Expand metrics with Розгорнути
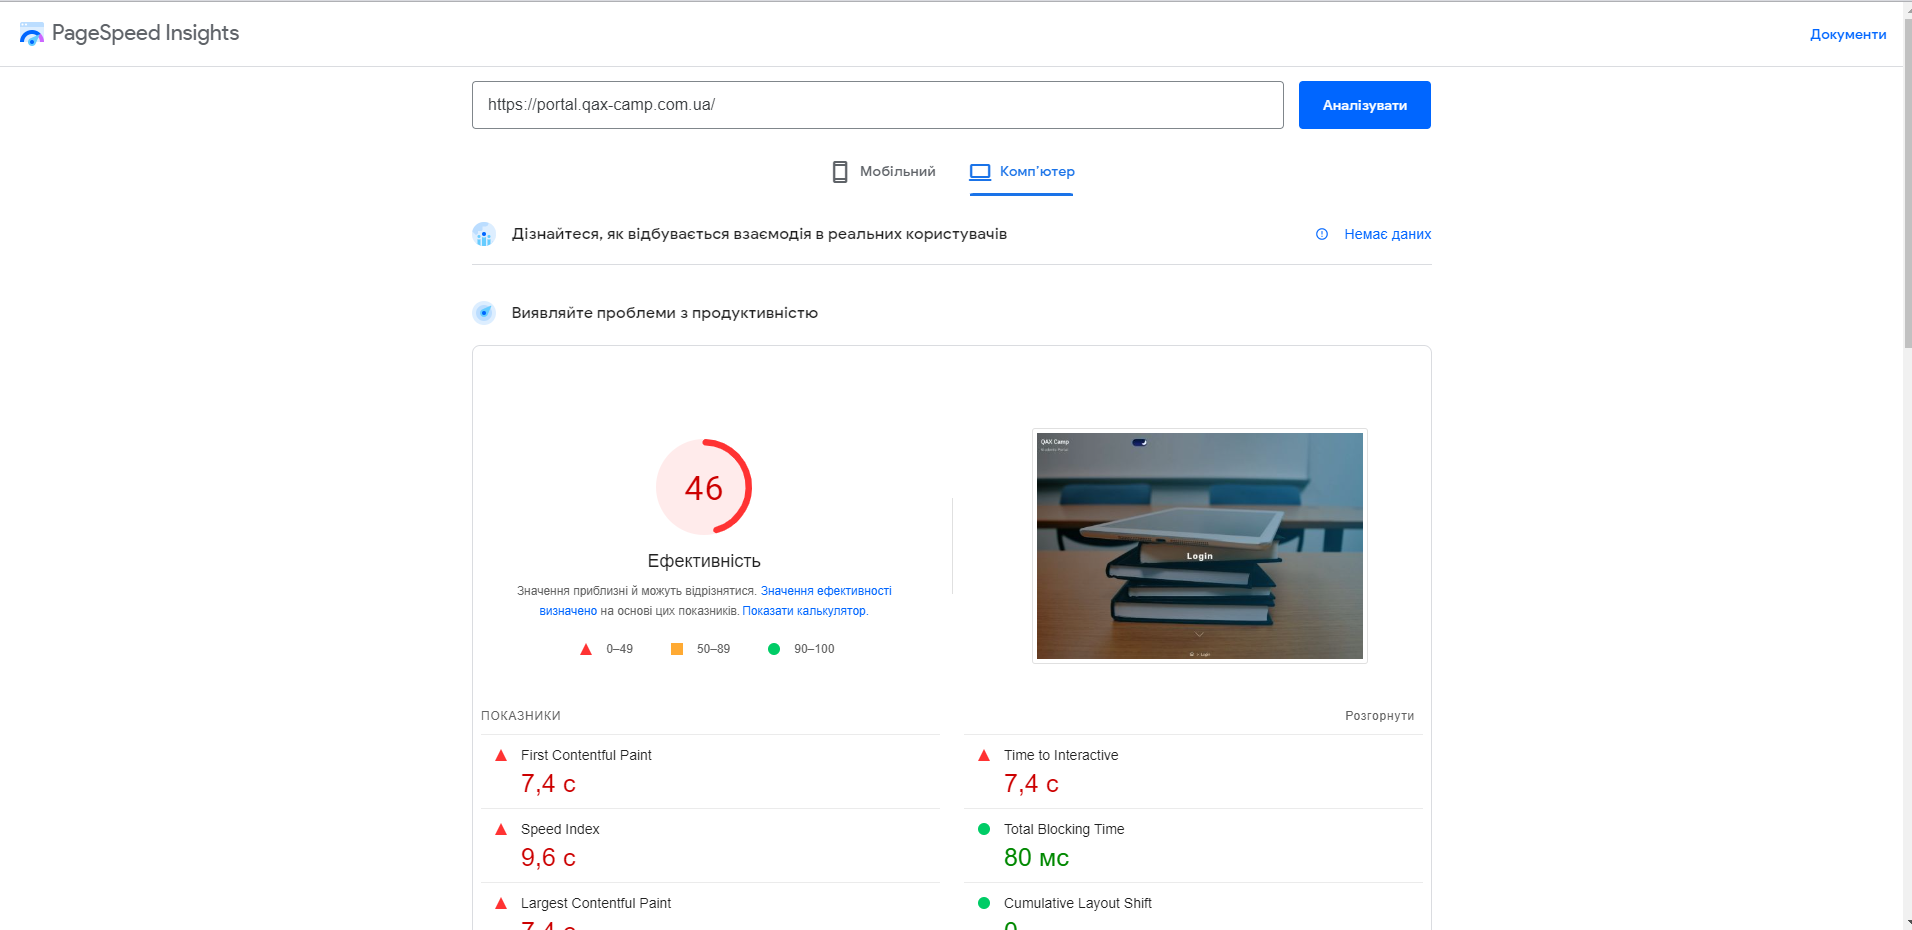The height and width of the screenshot is (930, 1912). point(1380,716)
